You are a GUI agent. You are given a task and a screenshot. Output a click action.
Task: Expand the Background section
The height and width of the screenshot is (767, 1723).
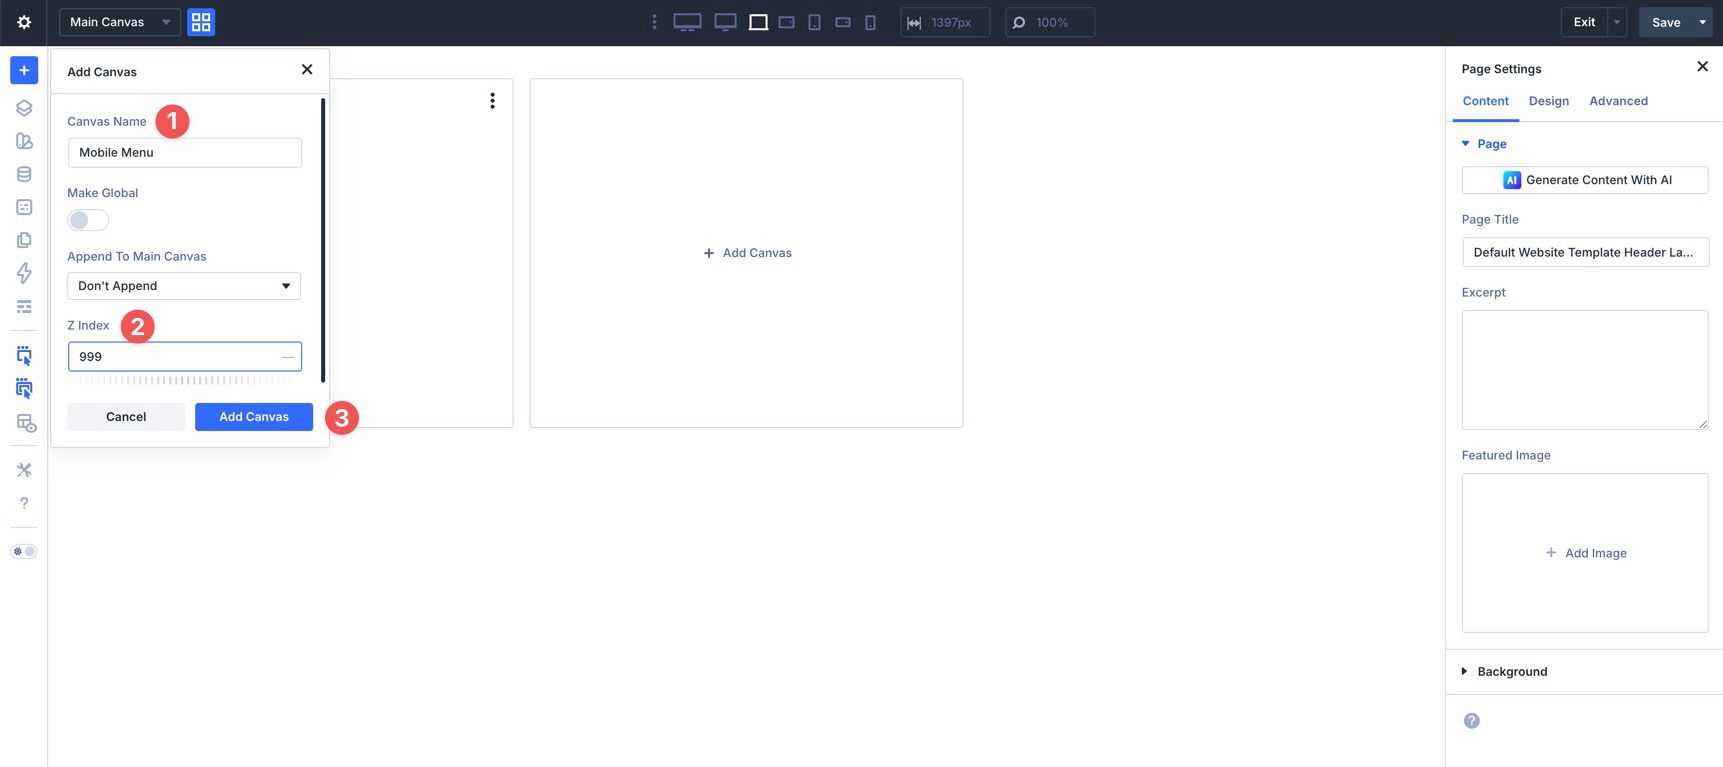click(1504, 672)
